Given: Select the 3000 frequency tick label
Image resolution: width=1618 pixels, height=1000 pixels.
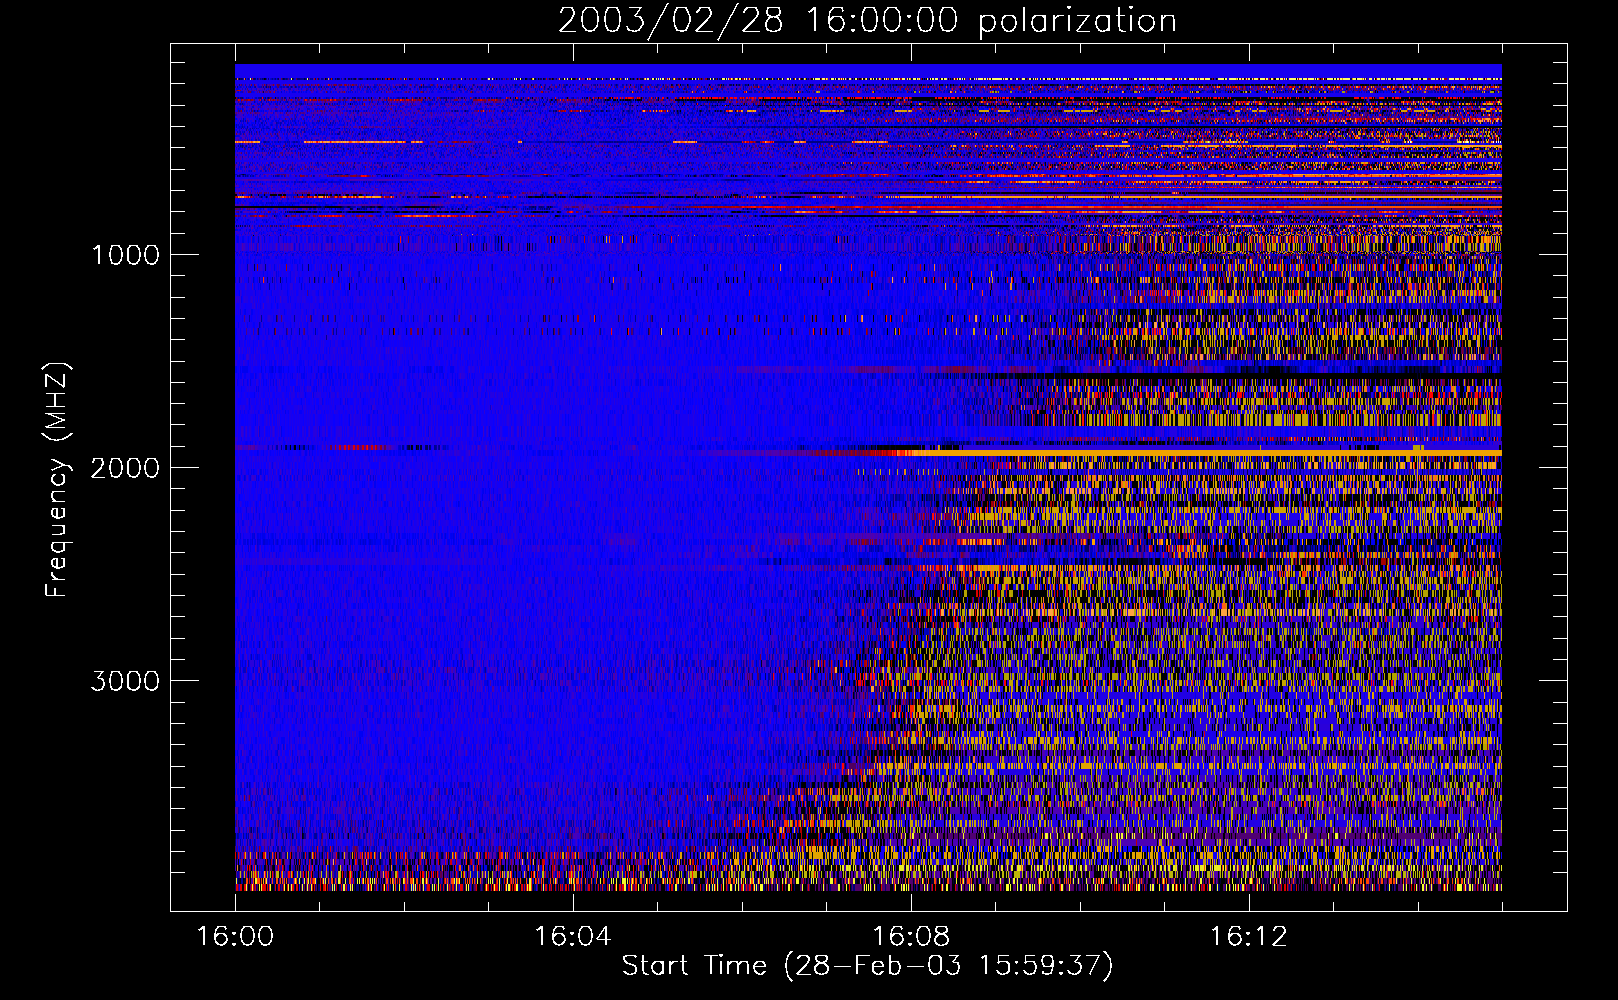Looking at the screenshot, I should (x=125, y=681).
